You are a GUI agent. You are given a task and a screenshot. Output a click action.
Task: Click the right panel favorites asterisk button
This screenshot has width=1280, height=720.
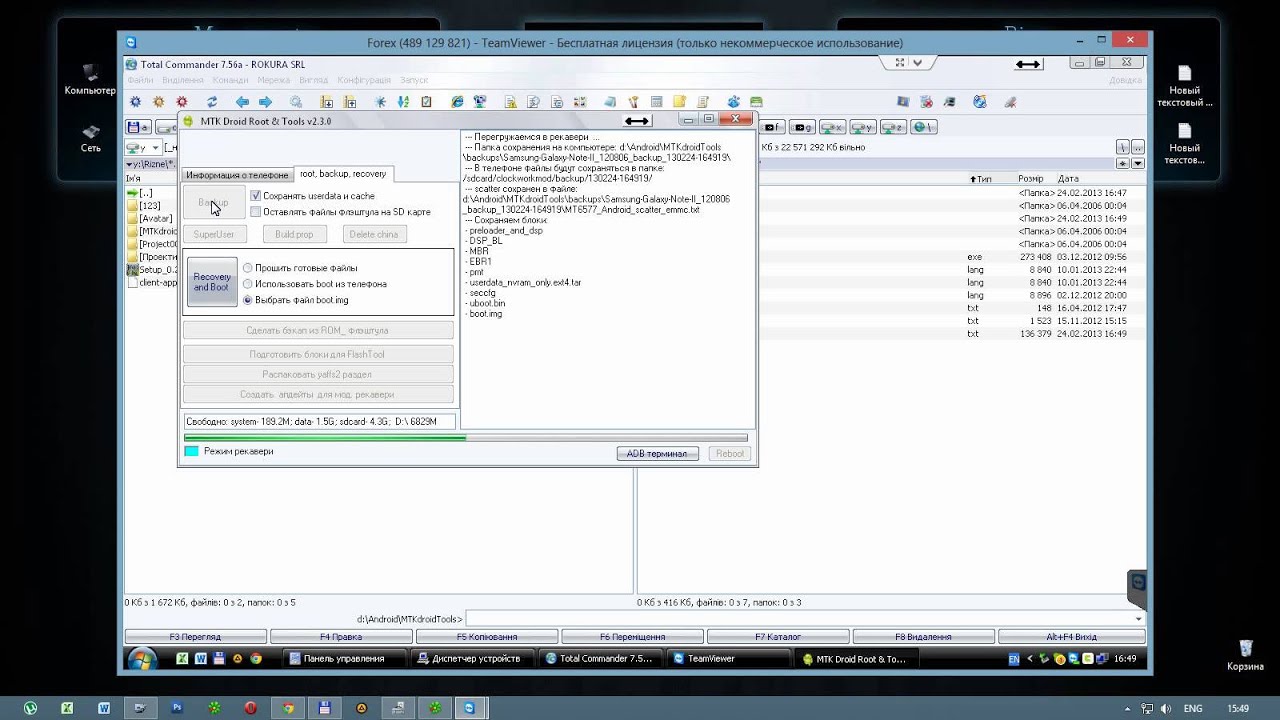(x=1122, y=163)
